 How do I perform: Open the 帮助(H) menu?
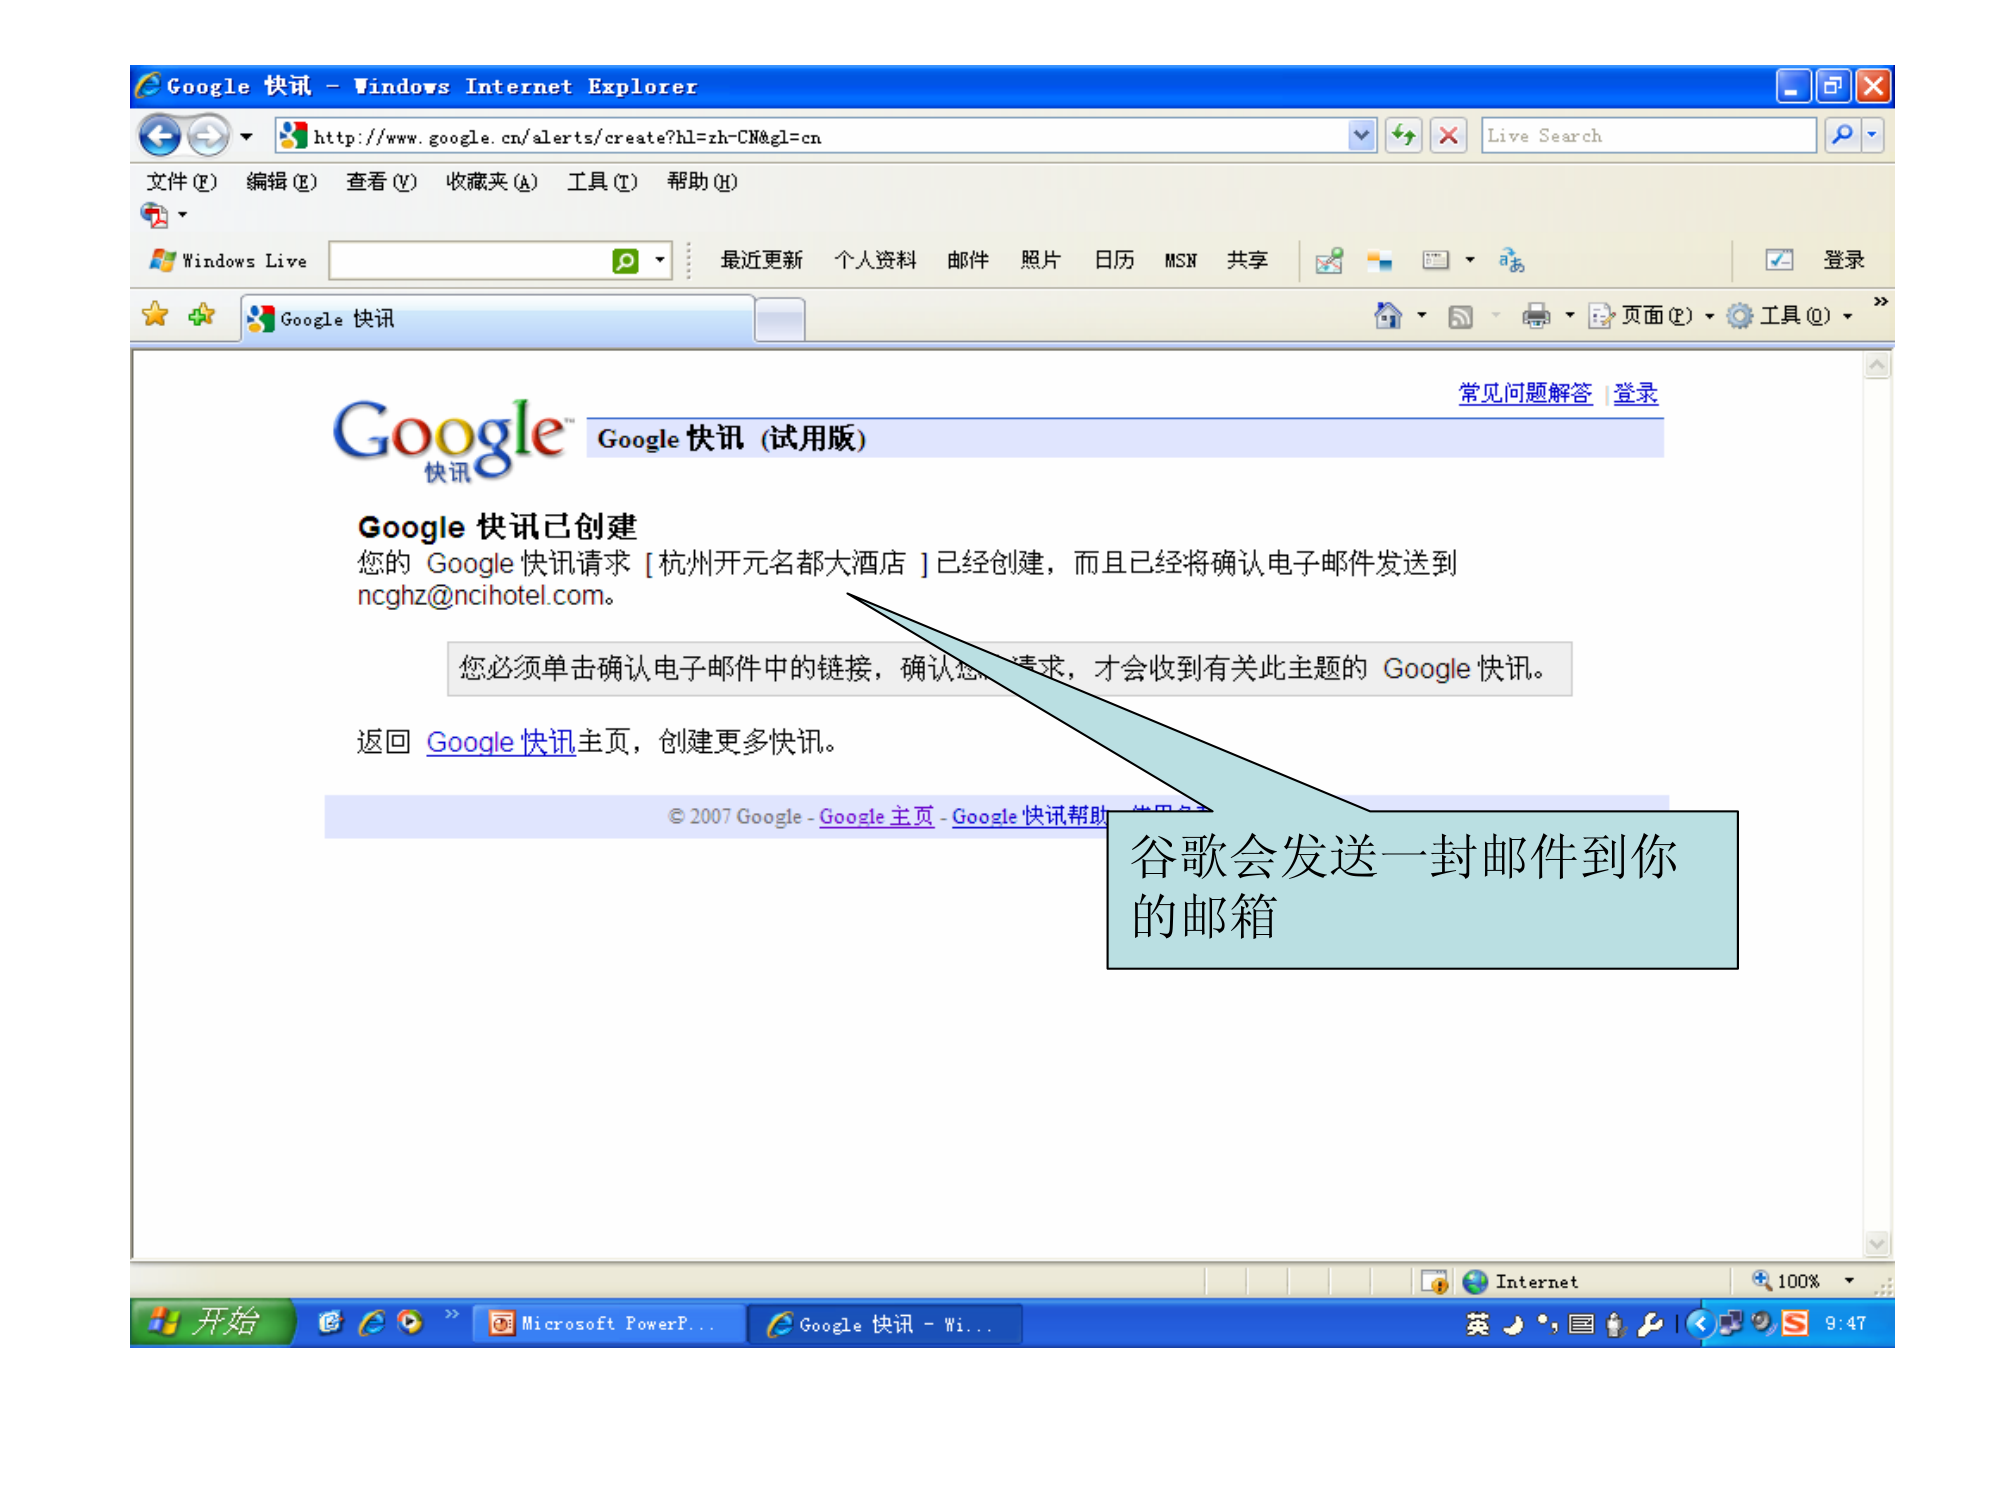(702, 182)
